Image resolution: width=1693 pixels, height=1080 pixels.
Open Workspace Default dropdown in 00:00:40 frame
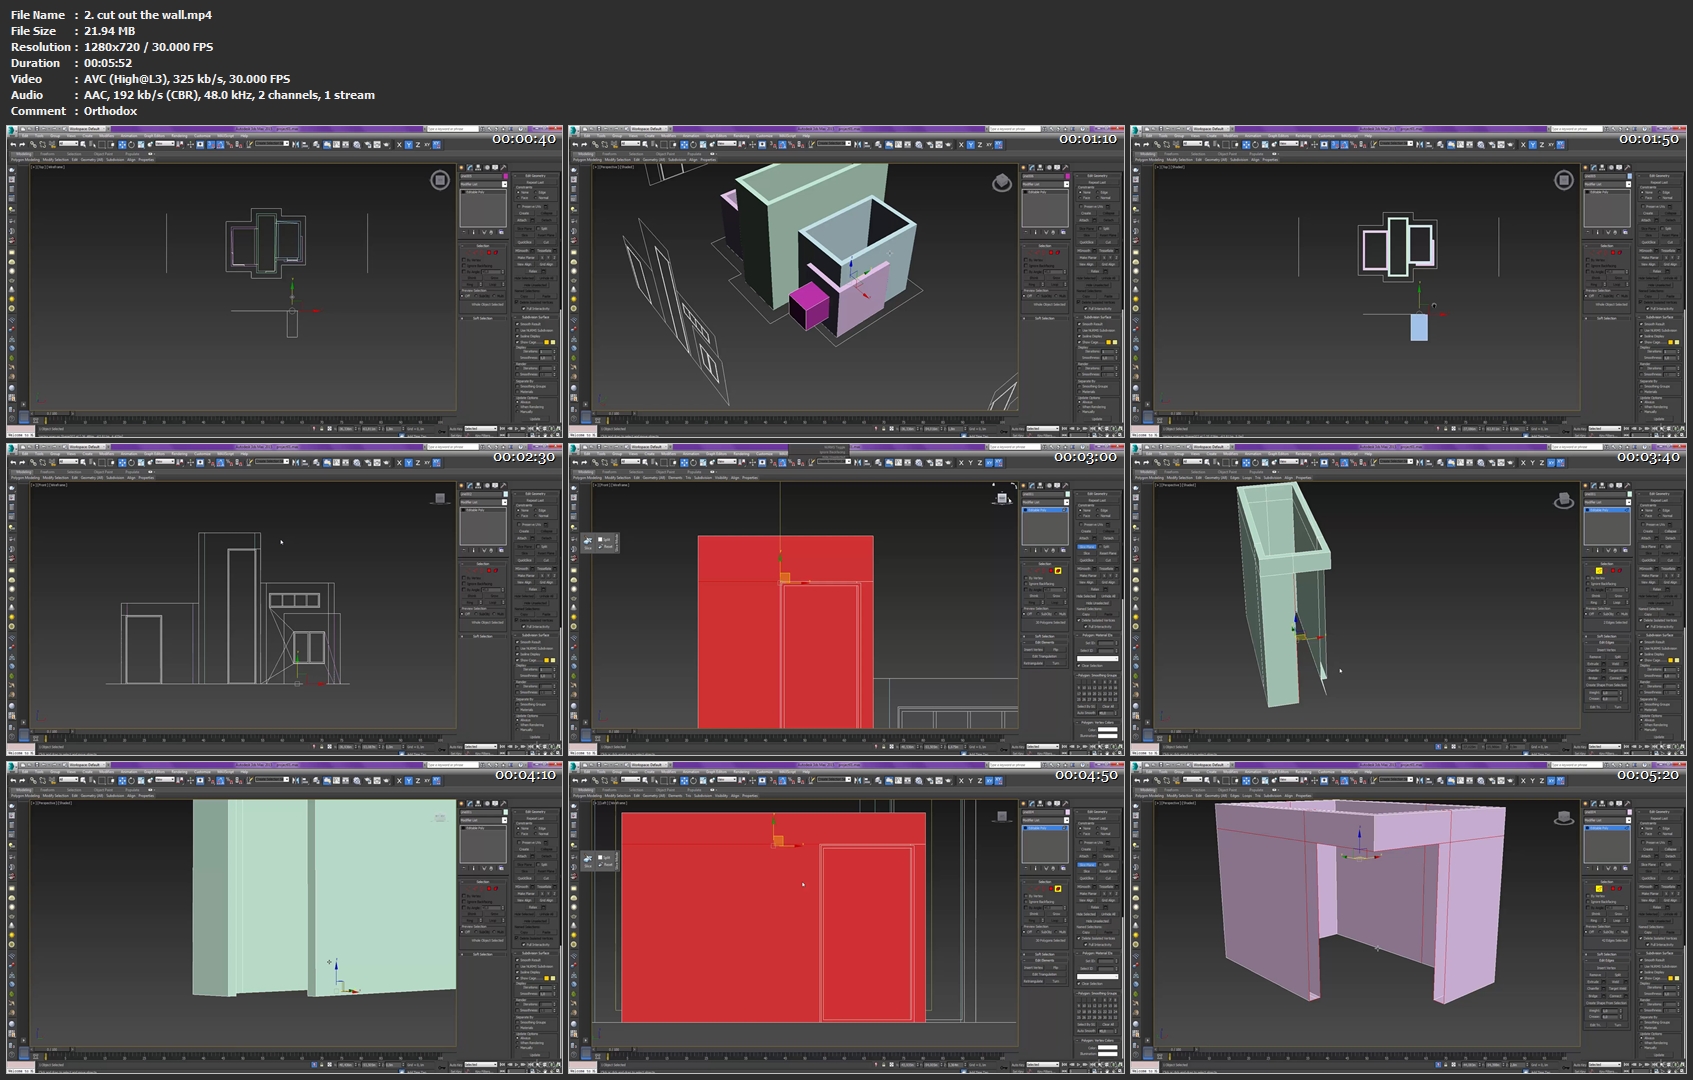click(x=87, y=129)
